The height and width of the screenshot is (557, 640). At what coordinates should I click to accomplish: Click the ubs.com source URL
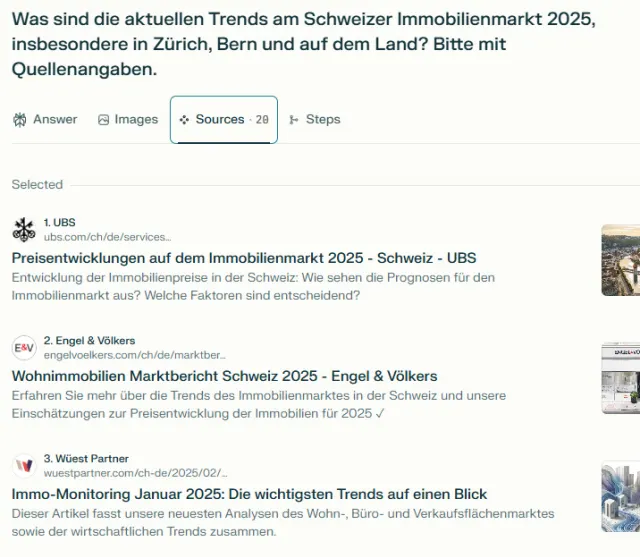tap(107, 237)
